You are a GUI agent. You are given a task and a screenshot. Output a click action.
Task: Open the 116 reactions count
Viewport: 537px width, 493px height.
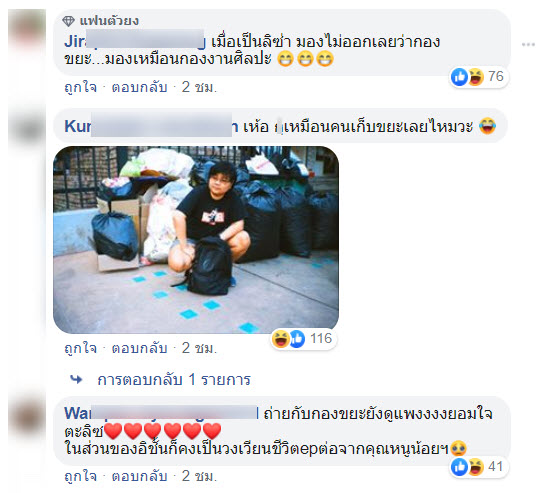tap(321, 339)
